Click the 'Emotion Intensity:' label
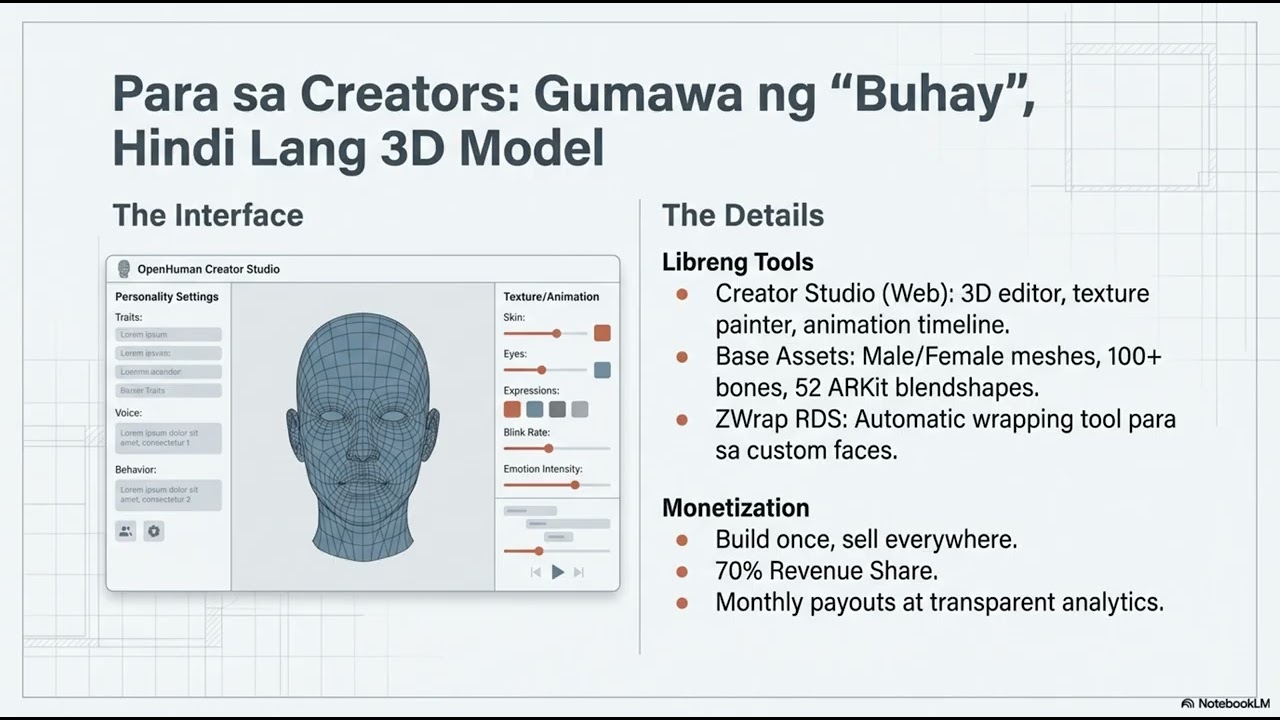 (x=543, y=469)
